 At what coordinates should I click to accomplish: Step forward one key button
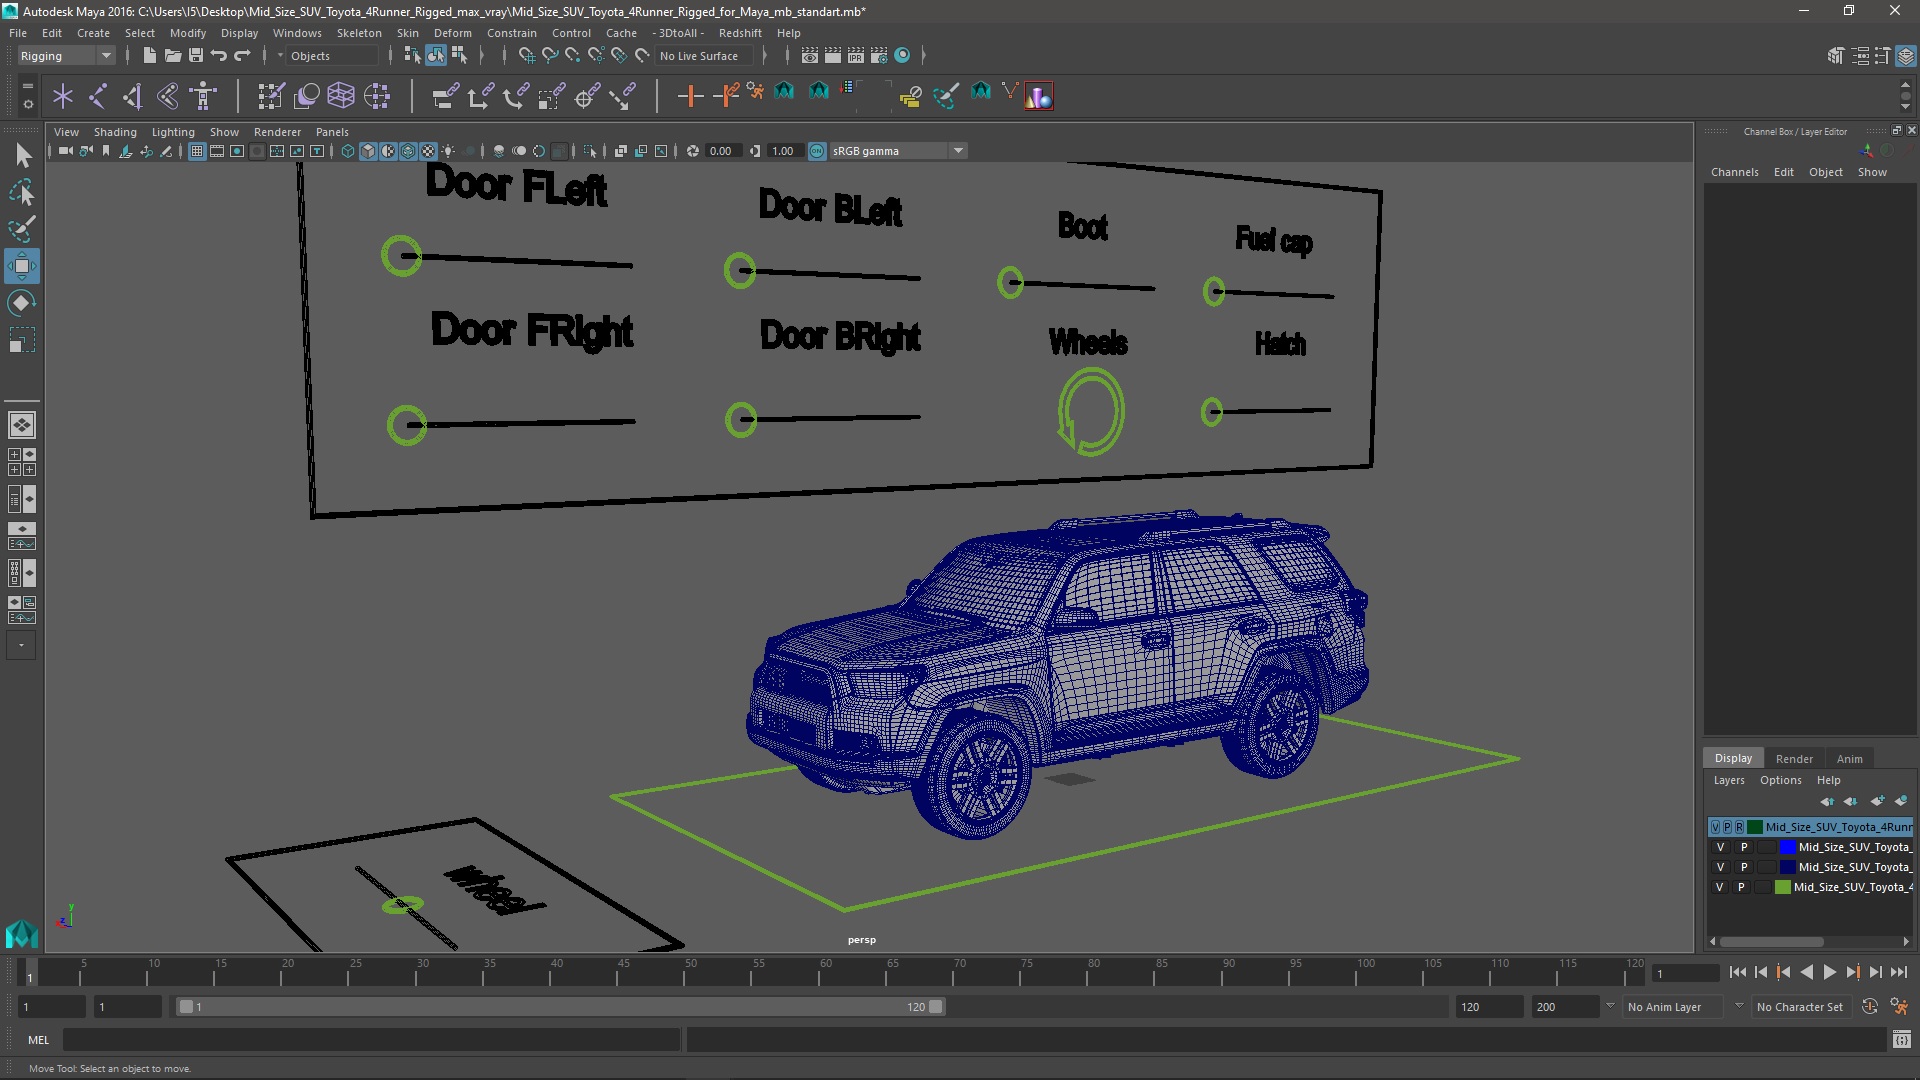click(x=1852, y=972)
